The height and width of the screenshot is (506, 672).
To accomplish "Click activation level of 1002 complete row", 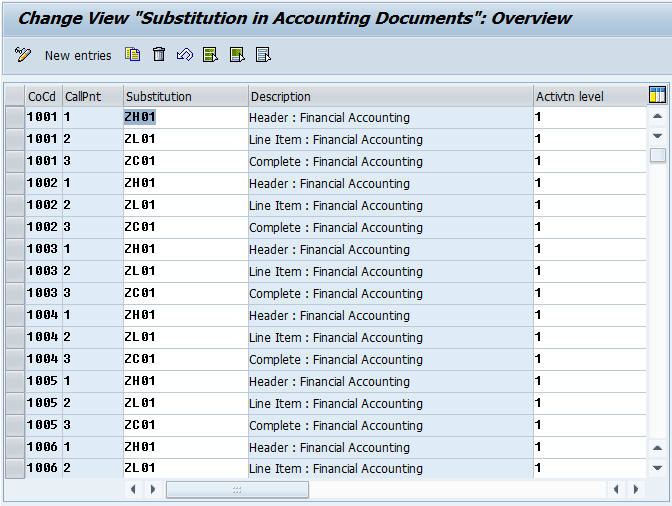I will point(590,228).
